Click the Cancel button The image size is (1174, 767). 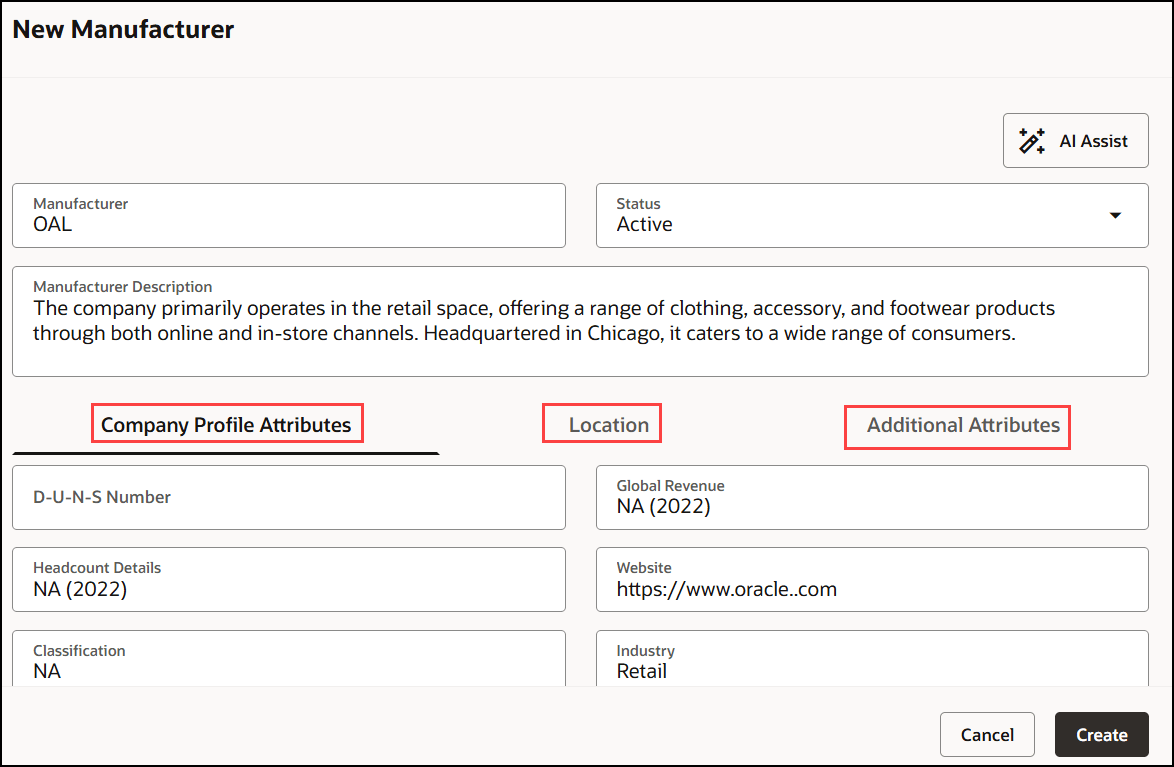987,734
